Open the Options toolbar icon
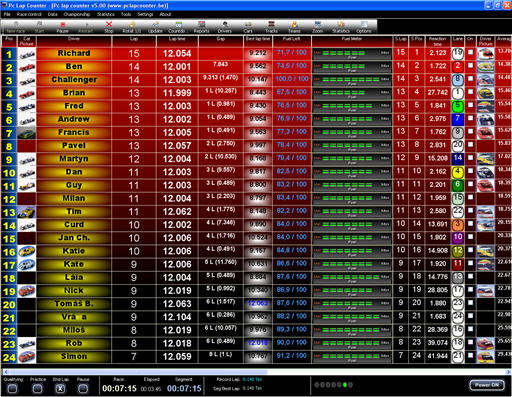 coord(364,27)
